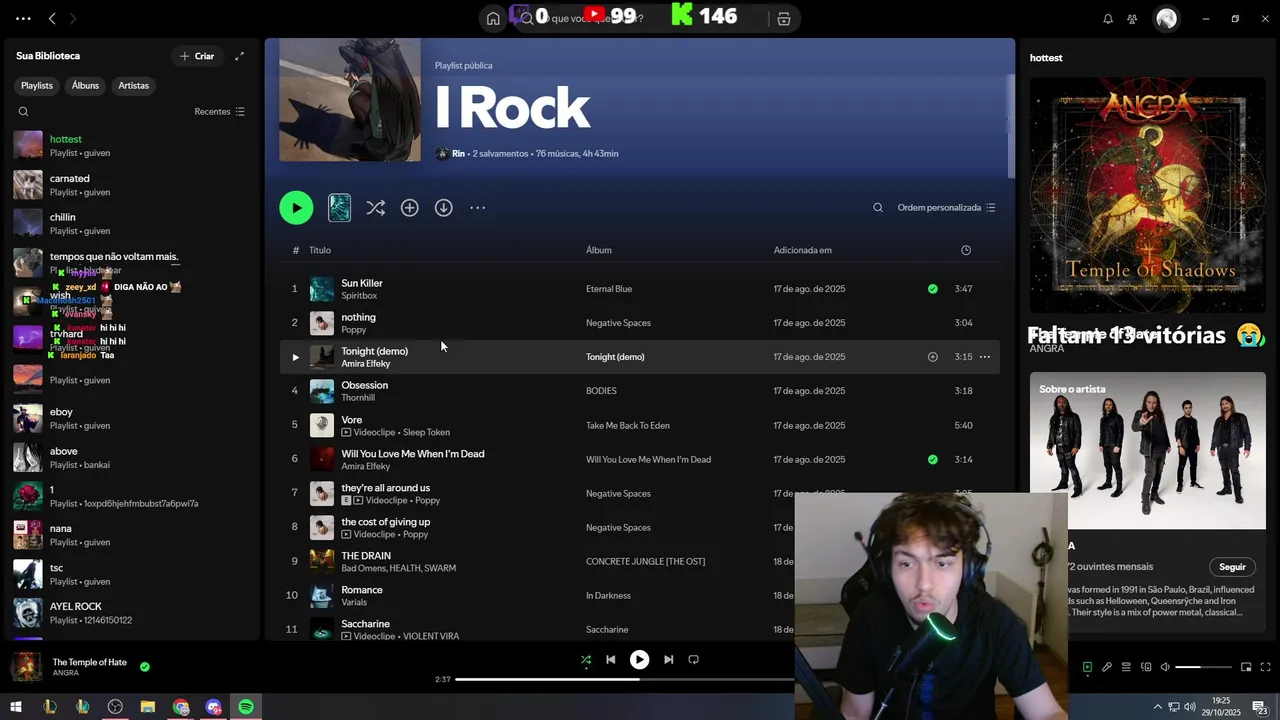Open the user profile avatar
Image resolution: width=1280 pixels, height=720 pixels.
(1166, 18)
